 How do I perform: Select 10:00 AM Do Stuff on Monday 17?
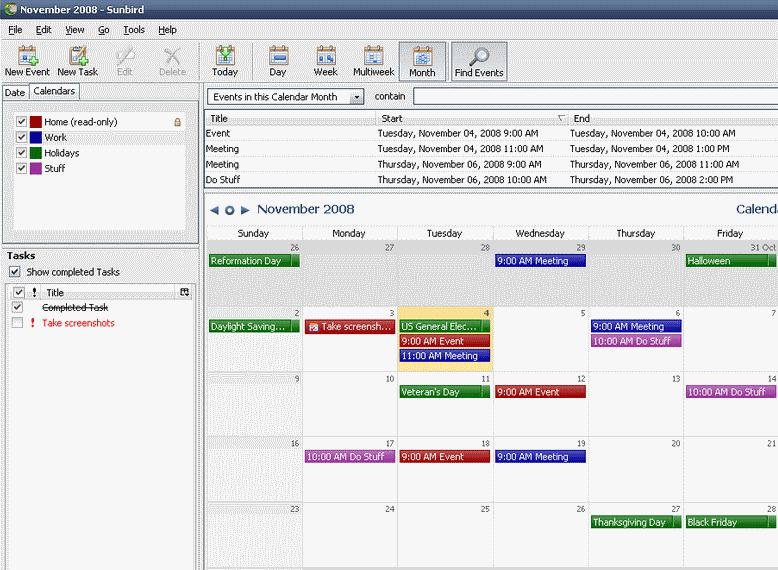pos(350,457)
